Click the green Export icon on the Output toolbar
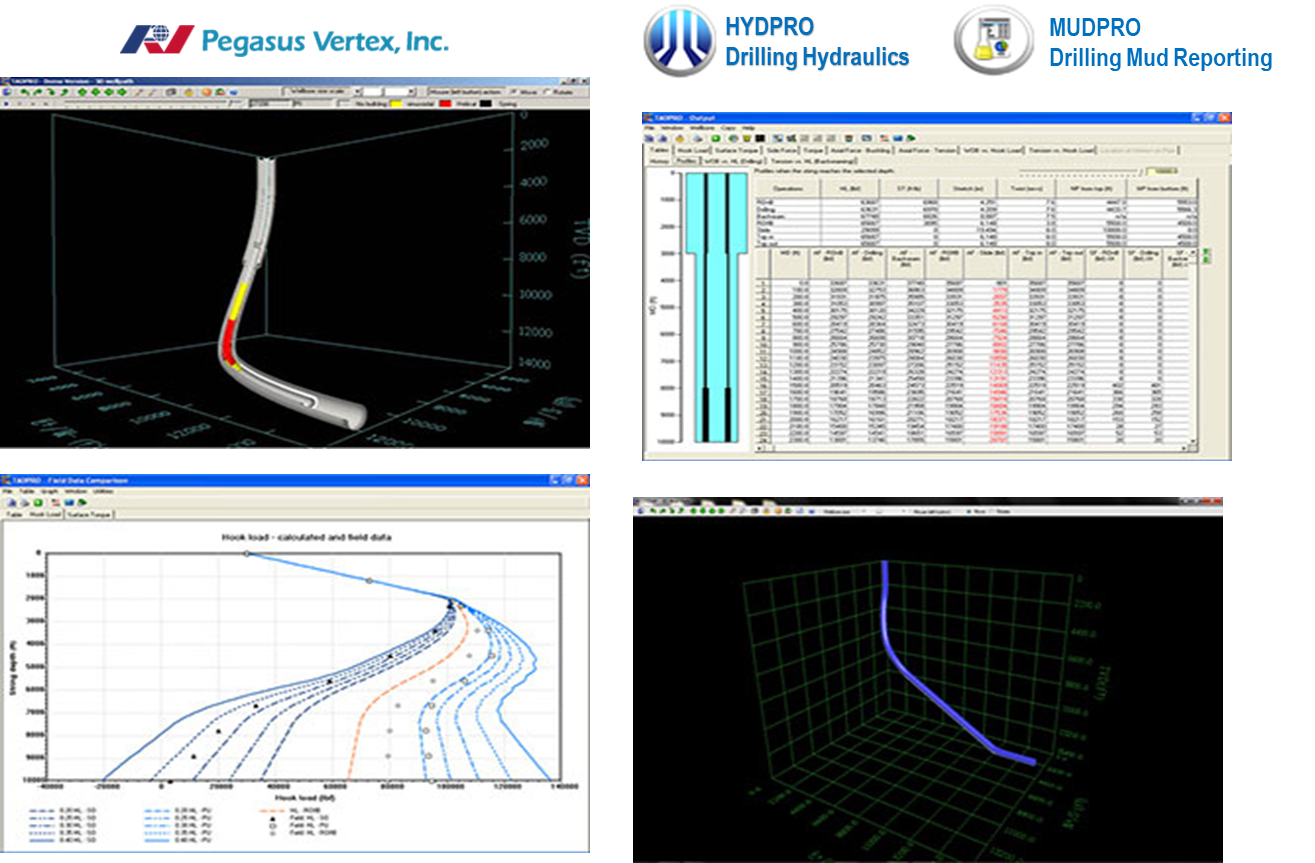This screenshot has width=1315, height=863. (715, 137)
